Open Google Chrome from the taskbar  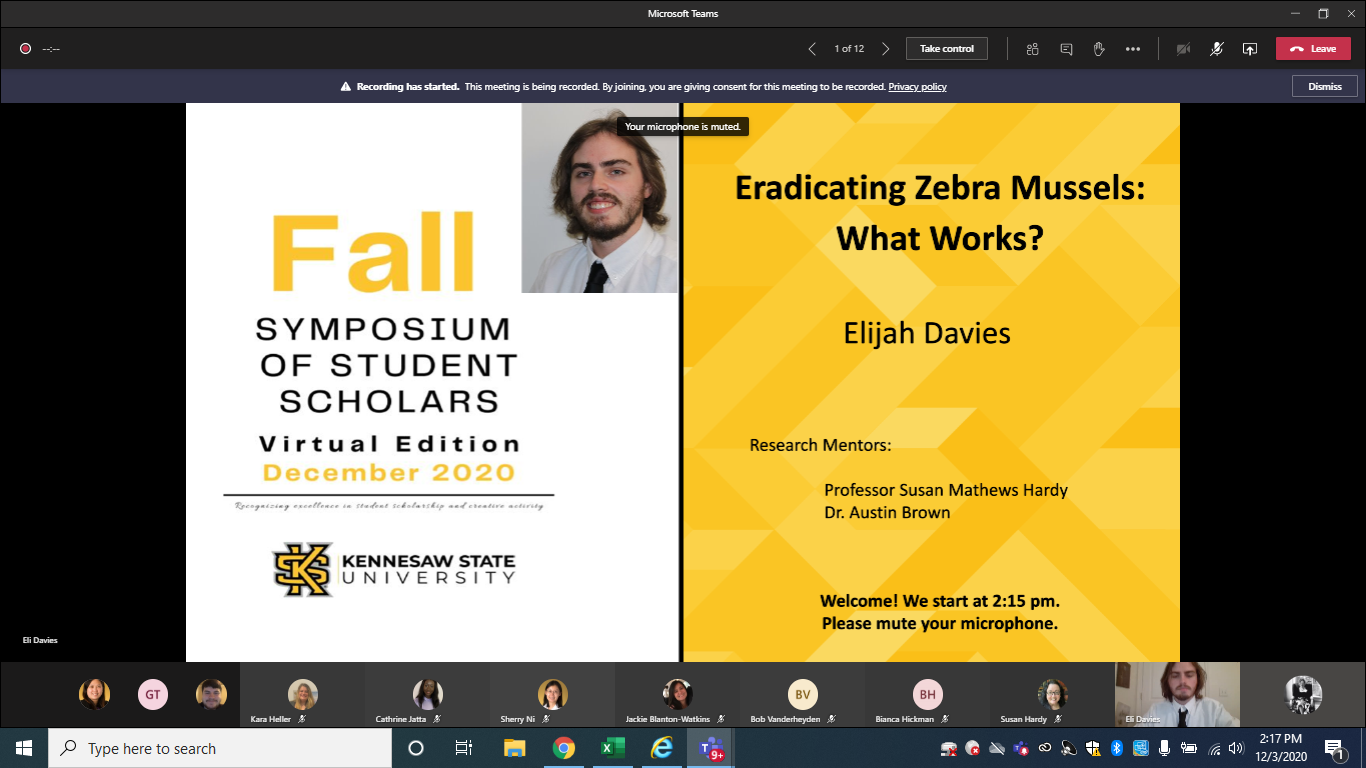(564, 748)
